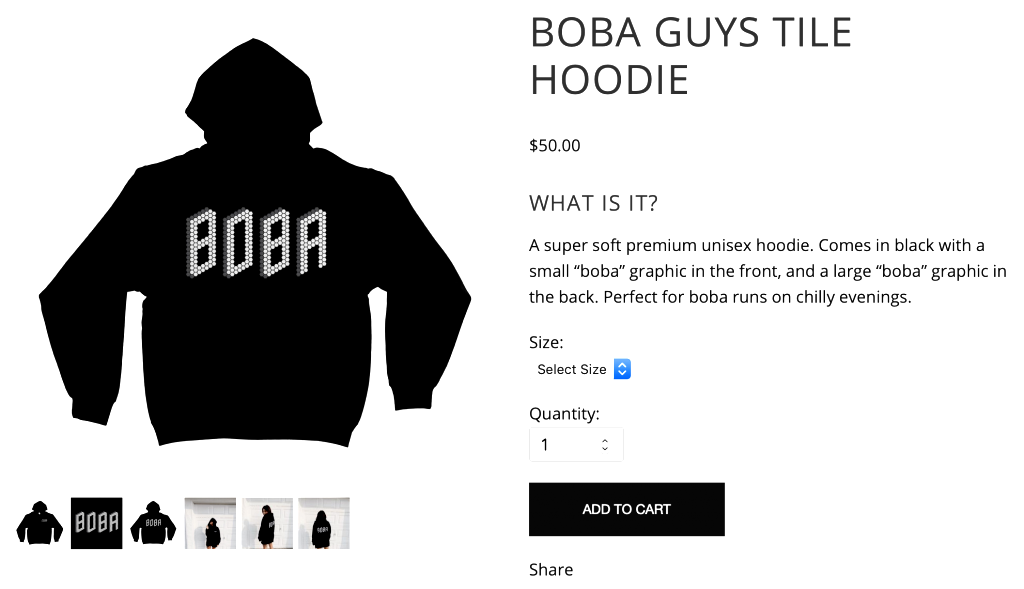Viewport: 1024px width, 589px height.
Task: Select the front-view hoodie thumbnail
Action: pos(40,523)
